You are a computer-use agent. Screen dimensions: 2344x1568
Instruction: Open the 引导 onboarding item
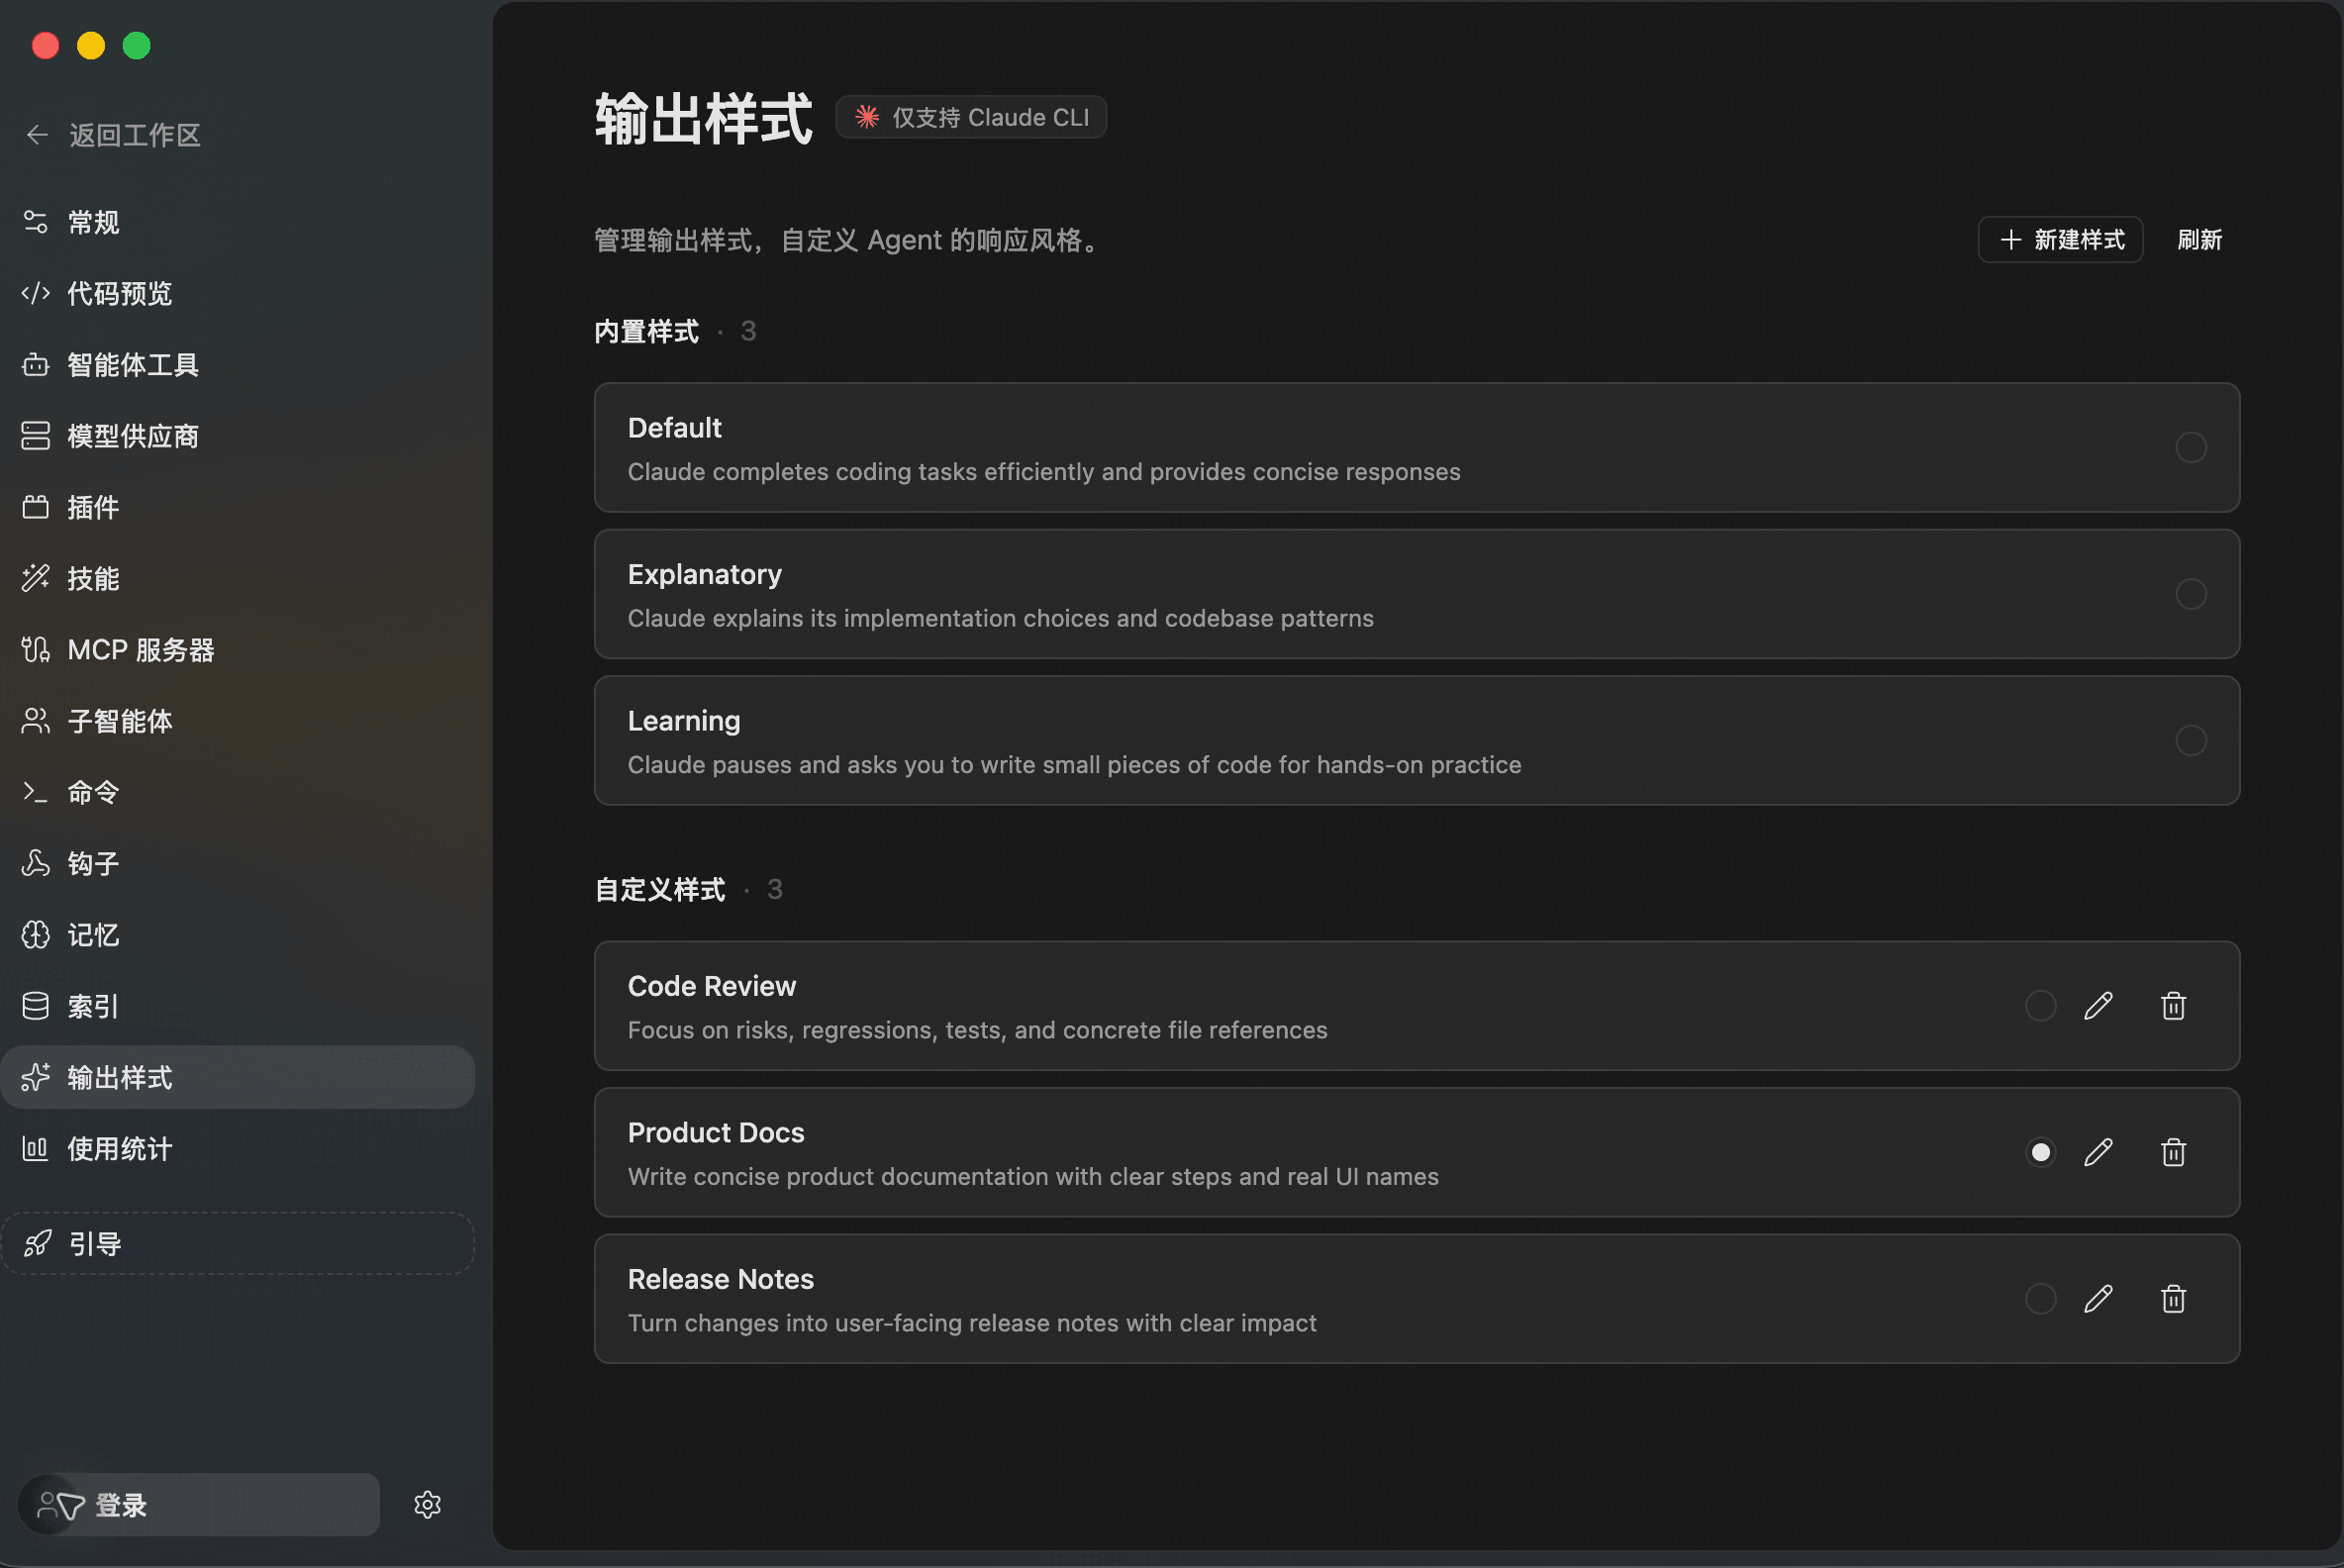(x=238, y=1244)
